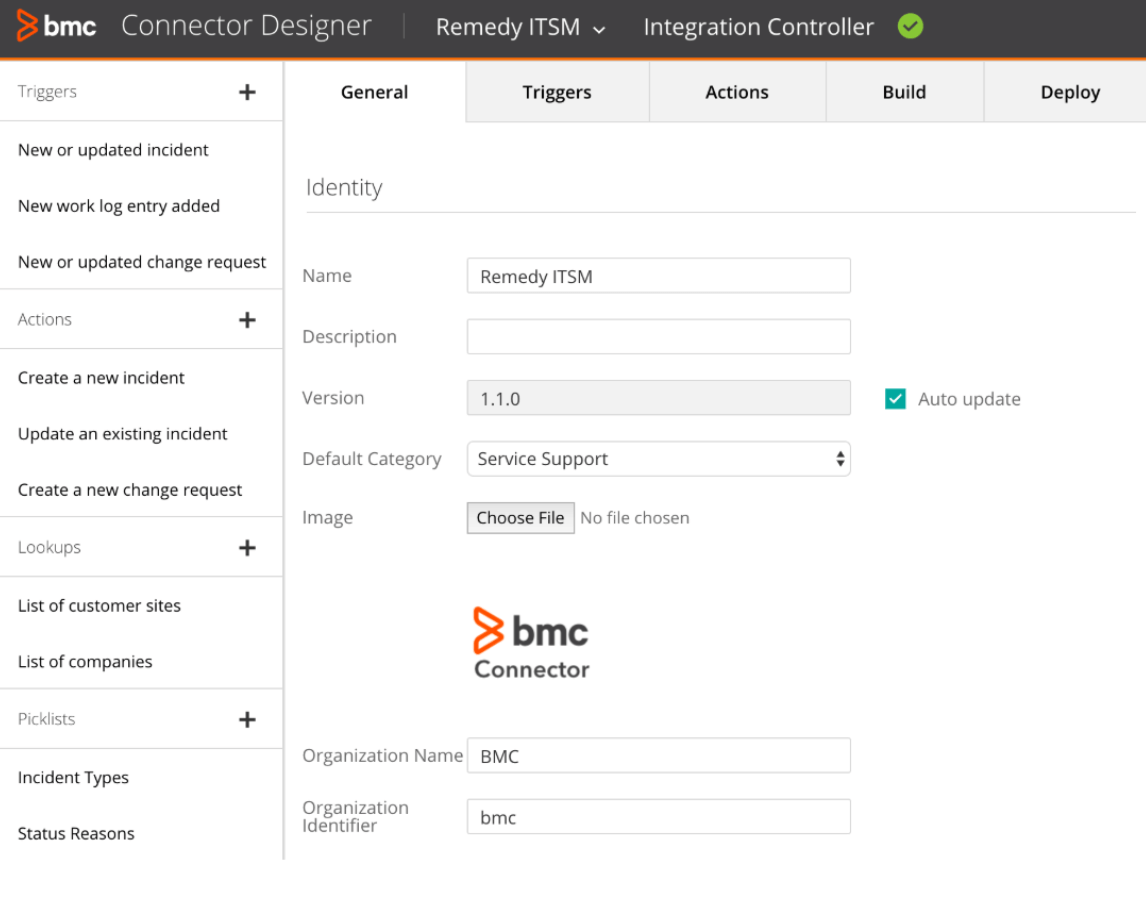The width and height of the screenshot is (1146, 904).
Task: Add a new action with plus icon
Action: [247, 320]
